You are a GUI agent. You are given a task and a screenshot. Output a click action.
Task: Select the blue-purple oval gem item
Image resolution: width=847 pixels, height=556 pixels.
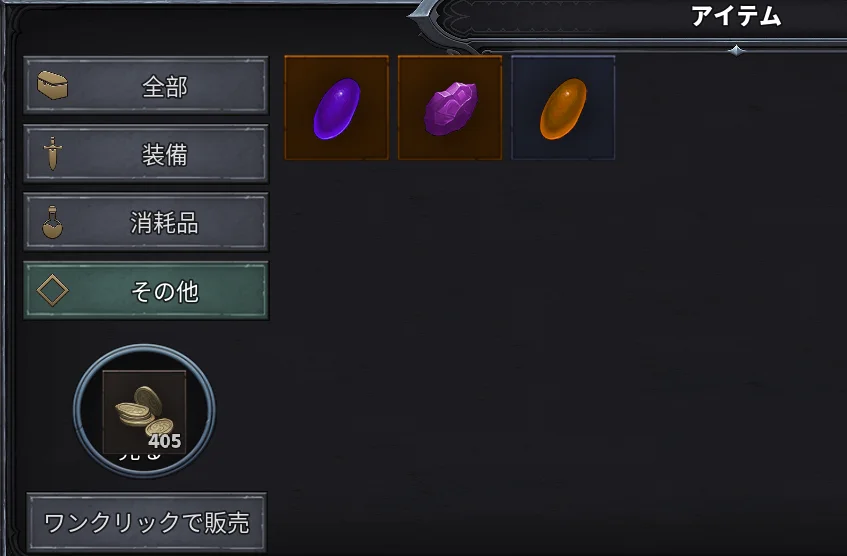337,108
